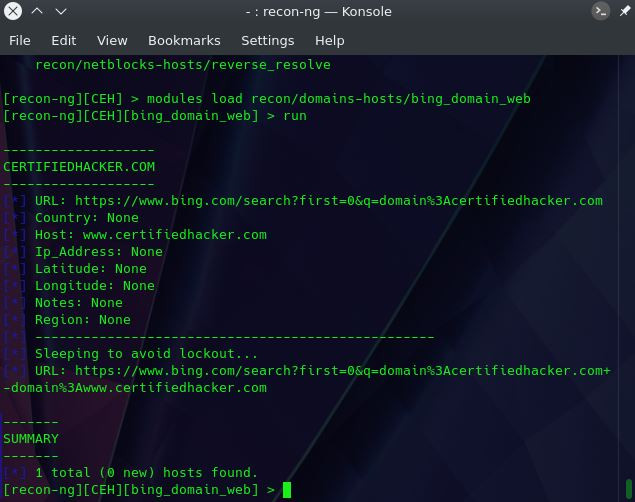Click the 'Notes: None' line
635x502 pixels.
pos(79,303)
